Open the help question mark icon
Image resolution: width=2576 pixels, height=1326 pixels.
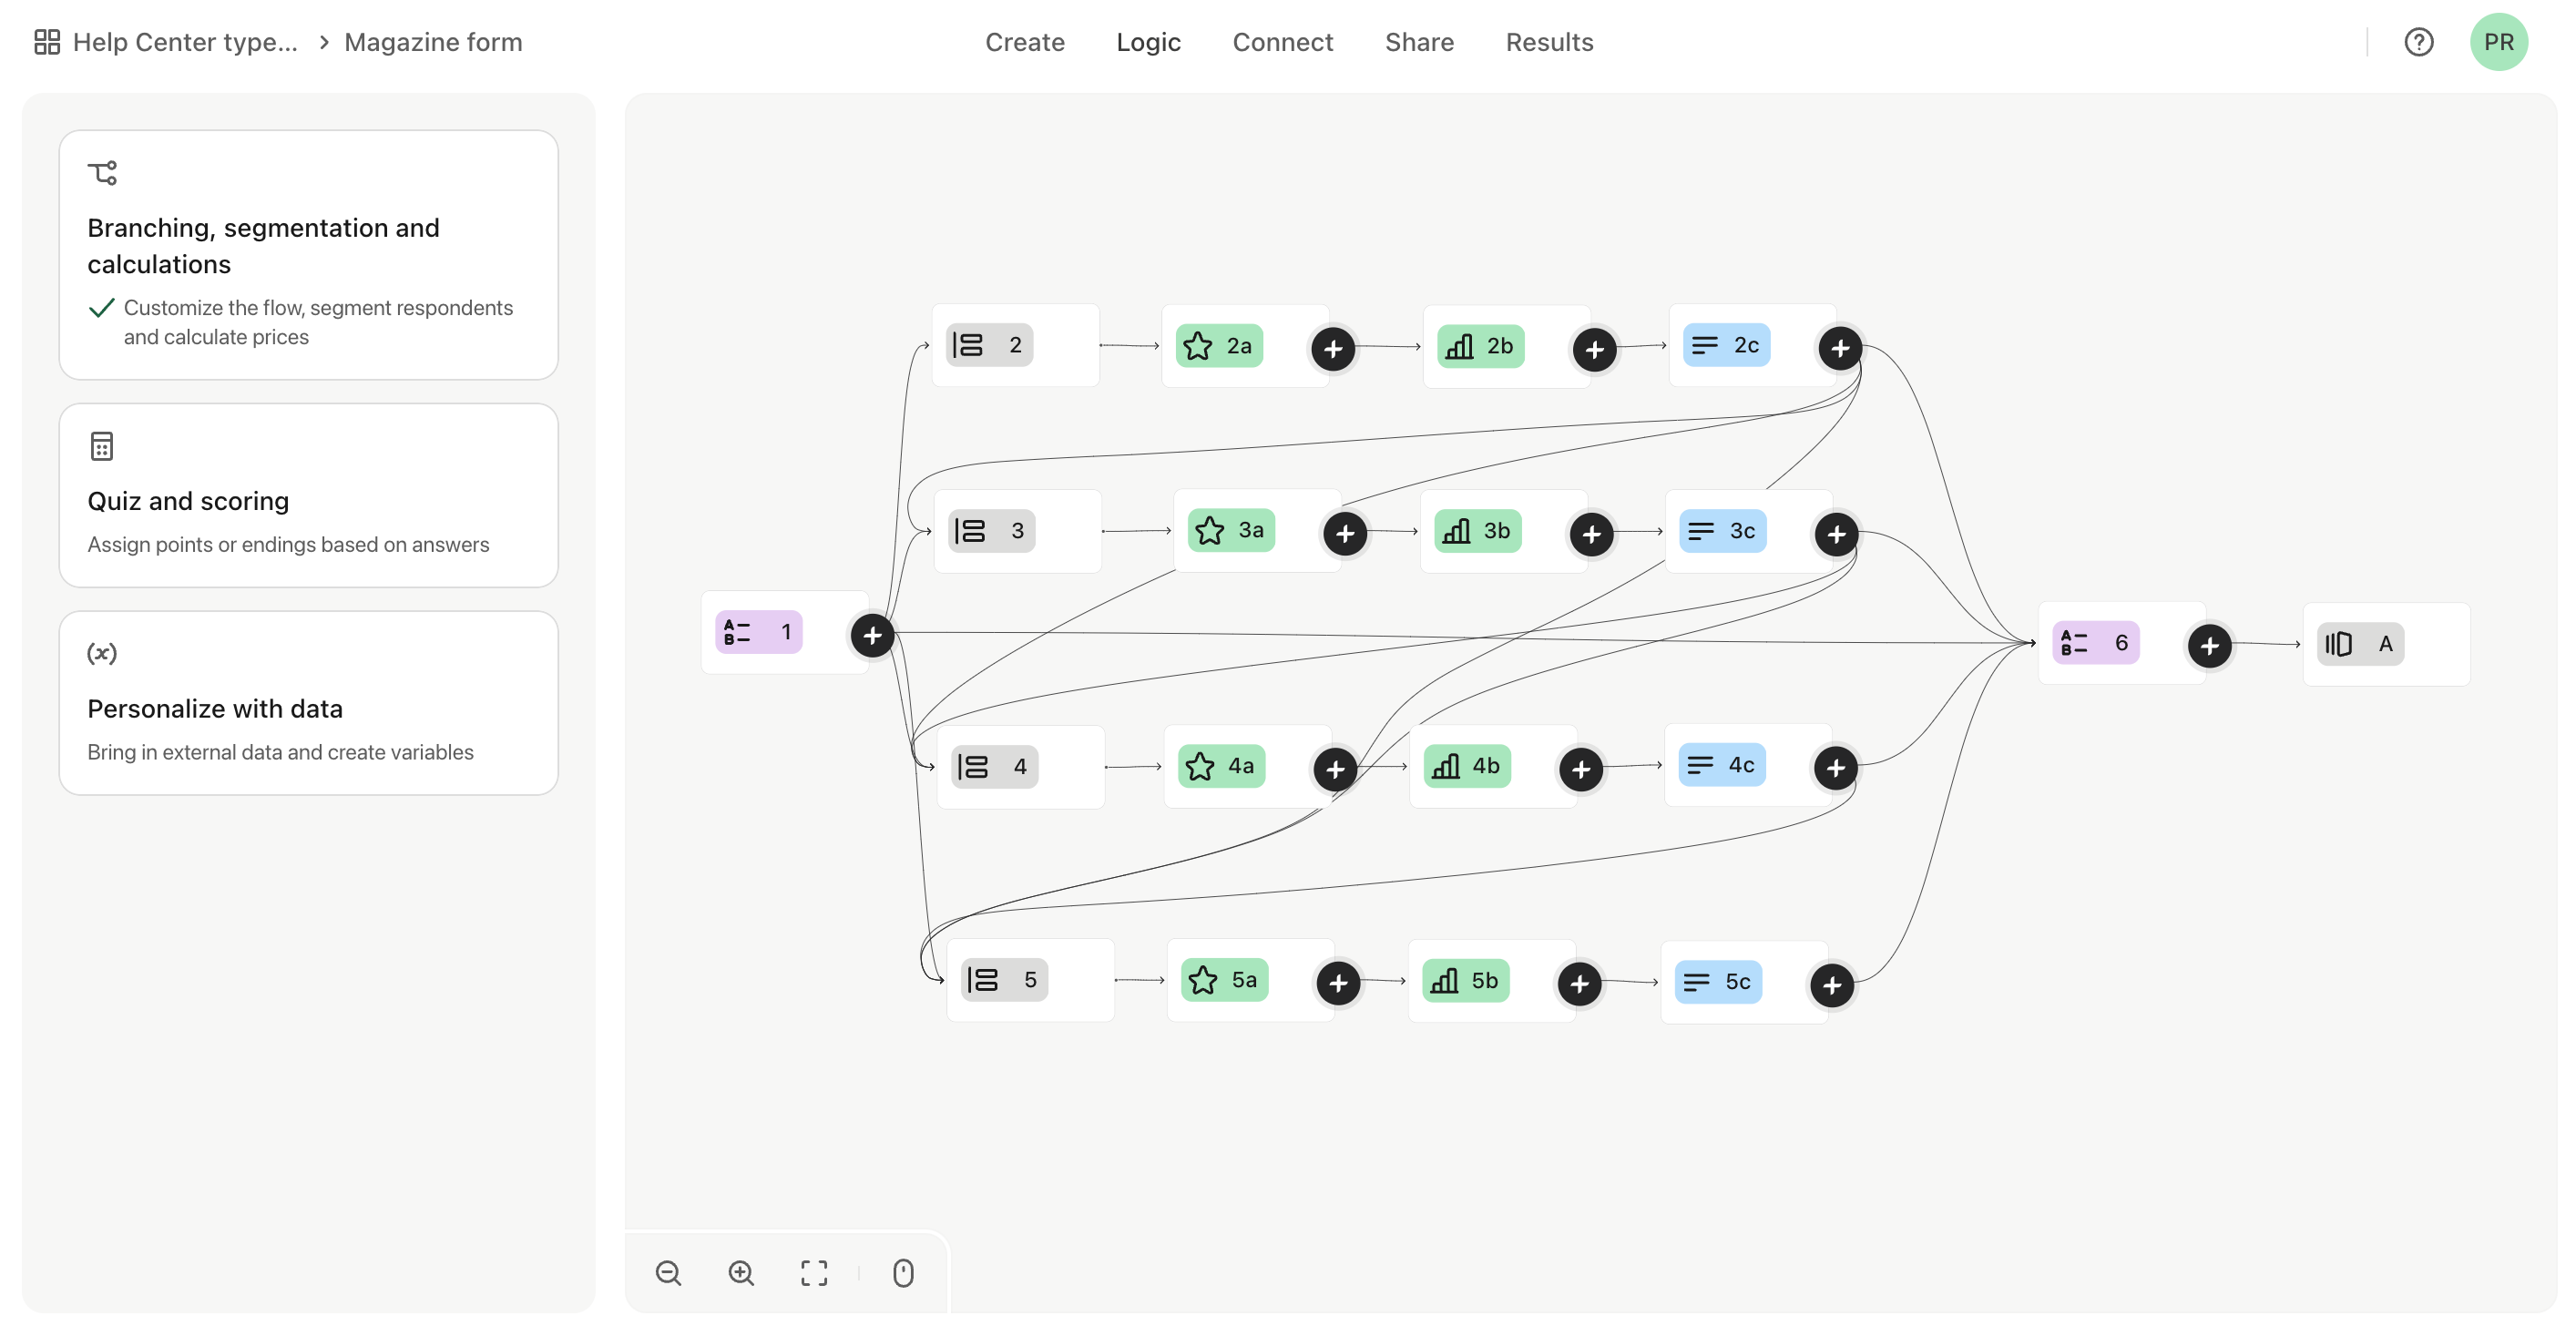pos(2418,42)
